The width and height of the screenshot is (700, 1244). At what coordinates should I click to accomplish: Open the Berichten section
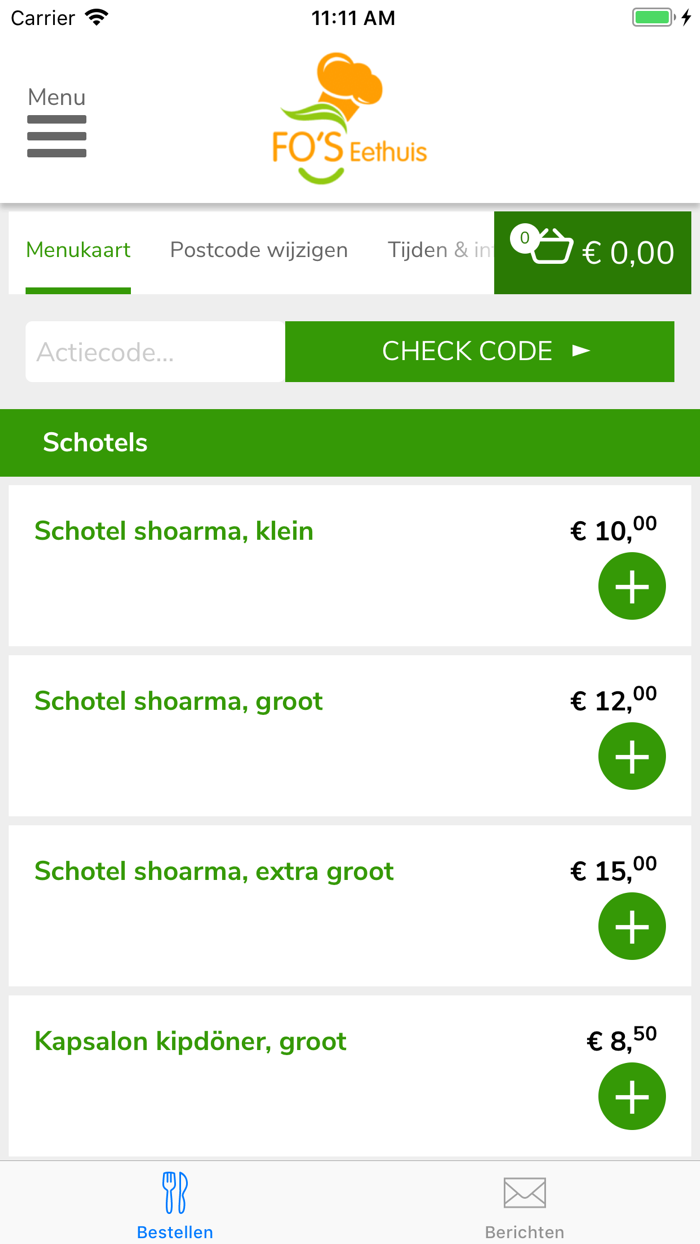(x=524, y=1203)
